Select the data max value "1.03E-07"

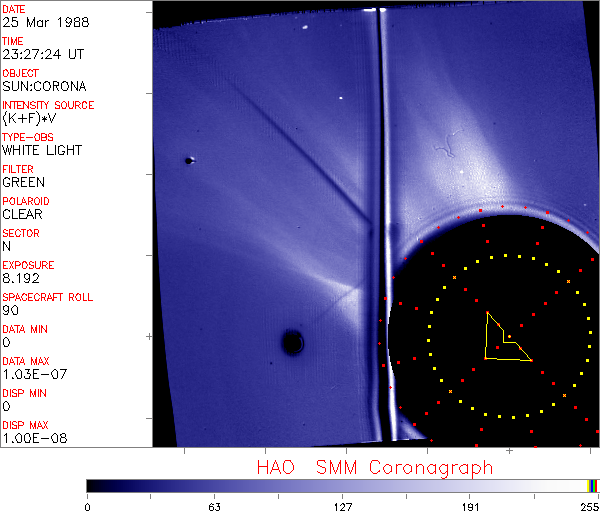coord(29,374)
